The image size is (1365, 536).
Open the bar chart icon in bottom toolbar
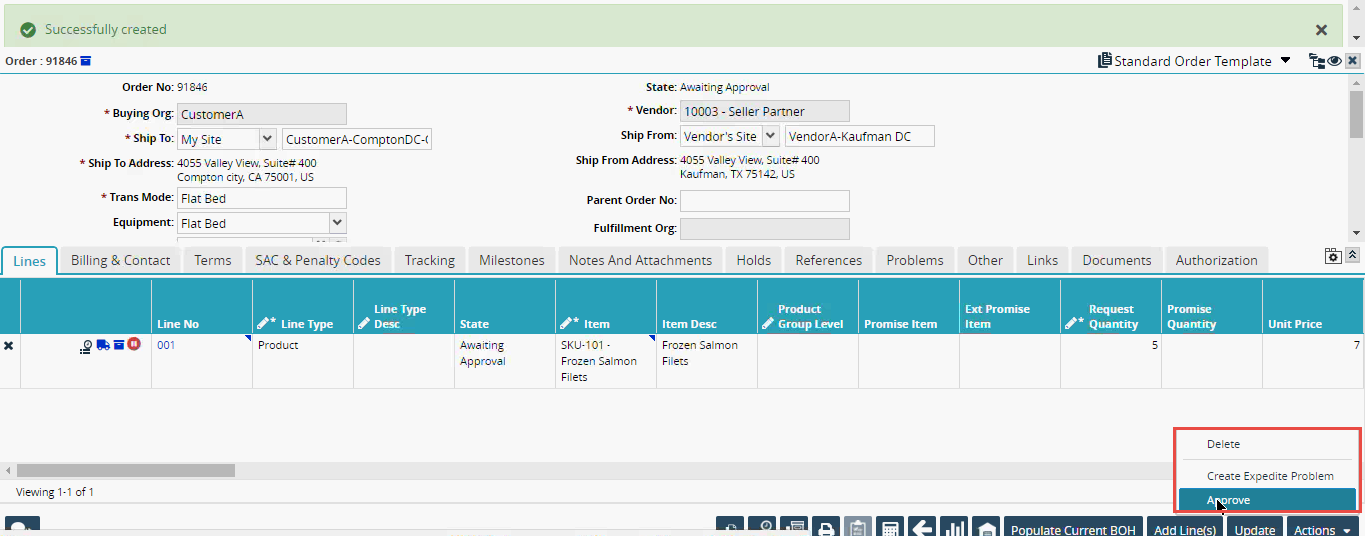953,527
